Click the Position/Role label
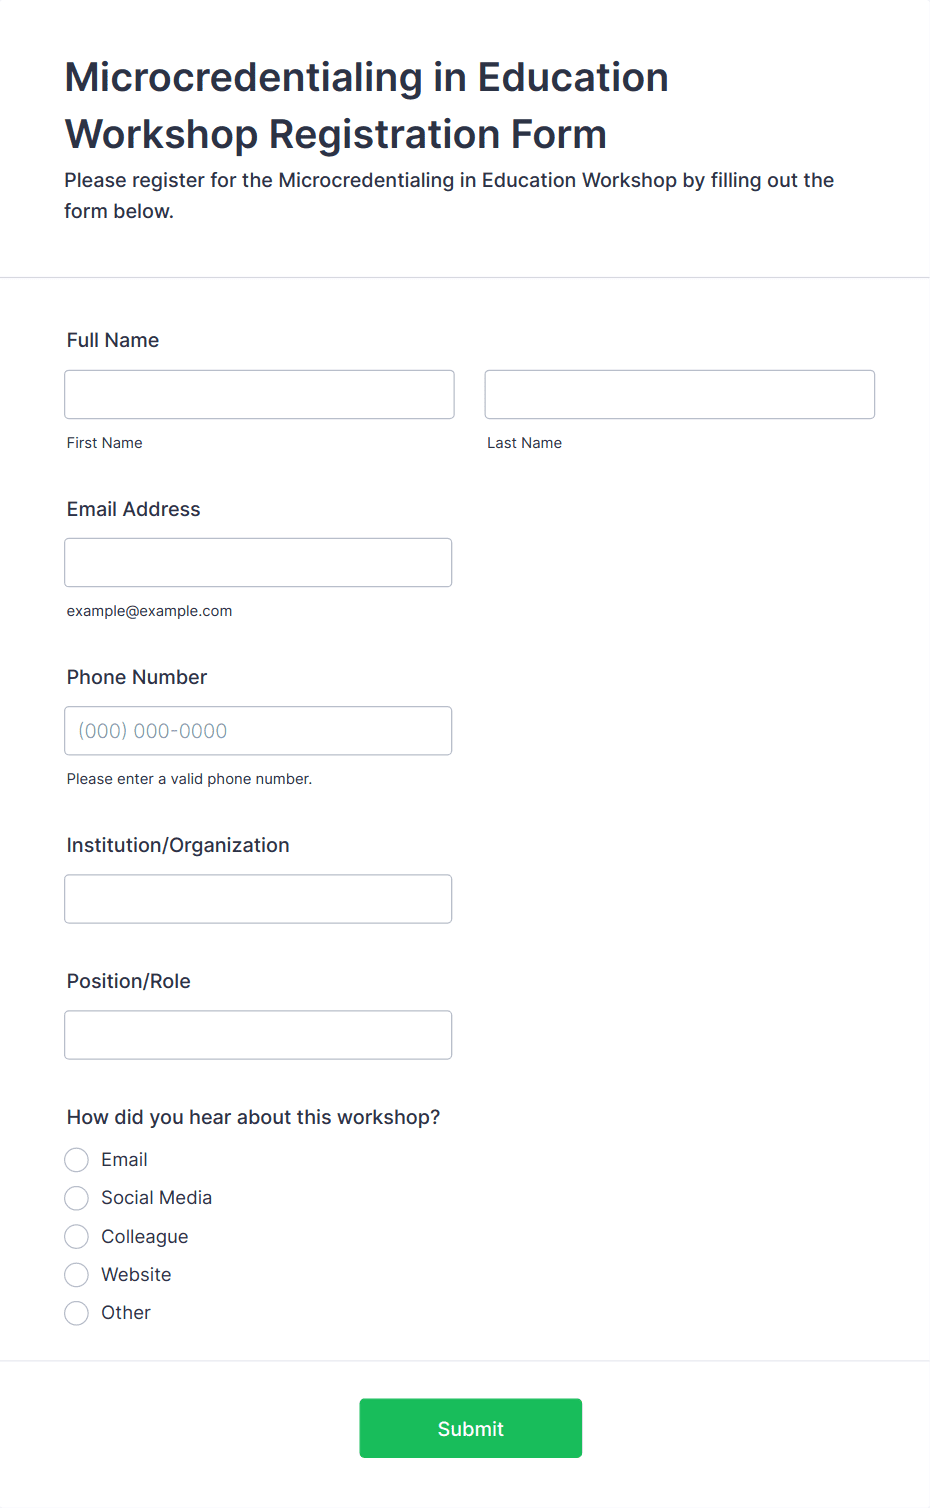The height and width of the screenshot is (1508, 930). (128, 981)
